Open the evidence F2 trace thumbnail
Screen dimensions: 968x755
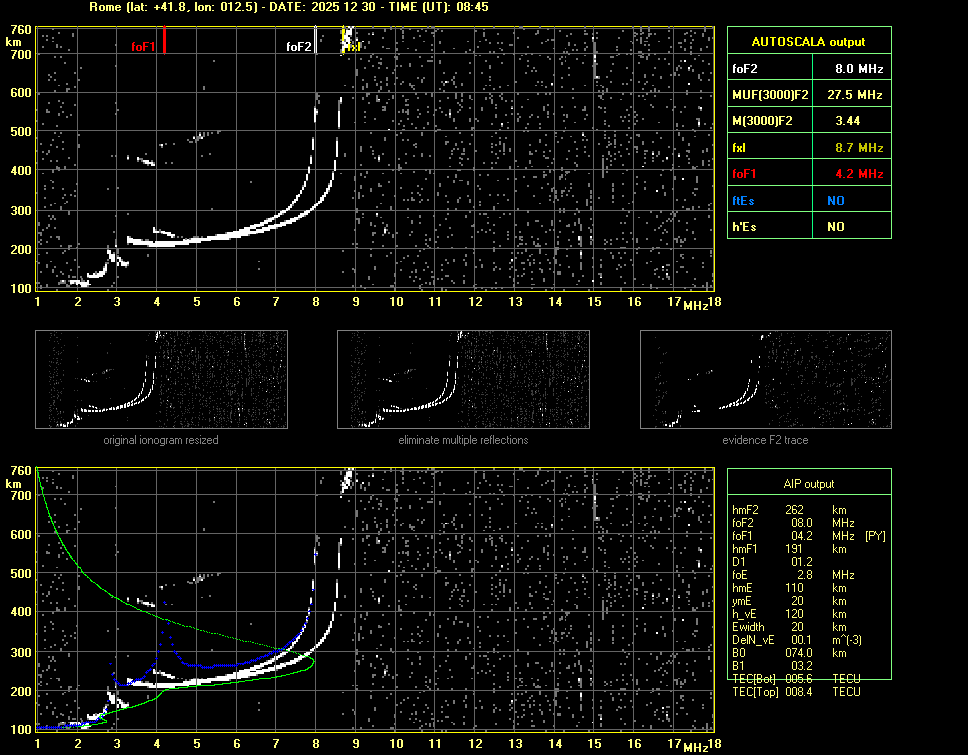(x=765, y=380)
